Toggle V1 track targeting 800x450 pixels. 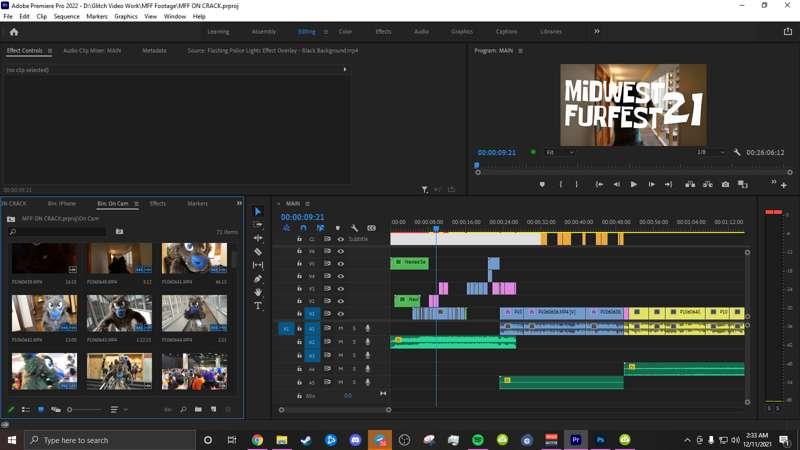pos(312,314)
